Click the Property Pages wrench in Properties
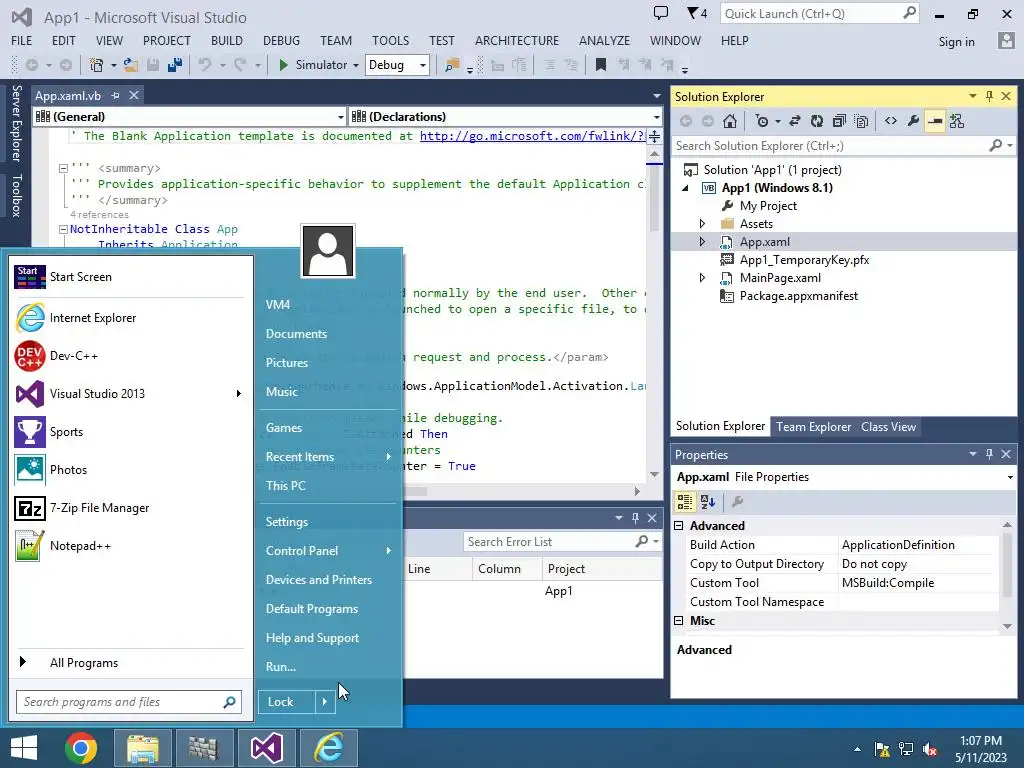This screenshot has width=1024, height=768. pos(737,502)
